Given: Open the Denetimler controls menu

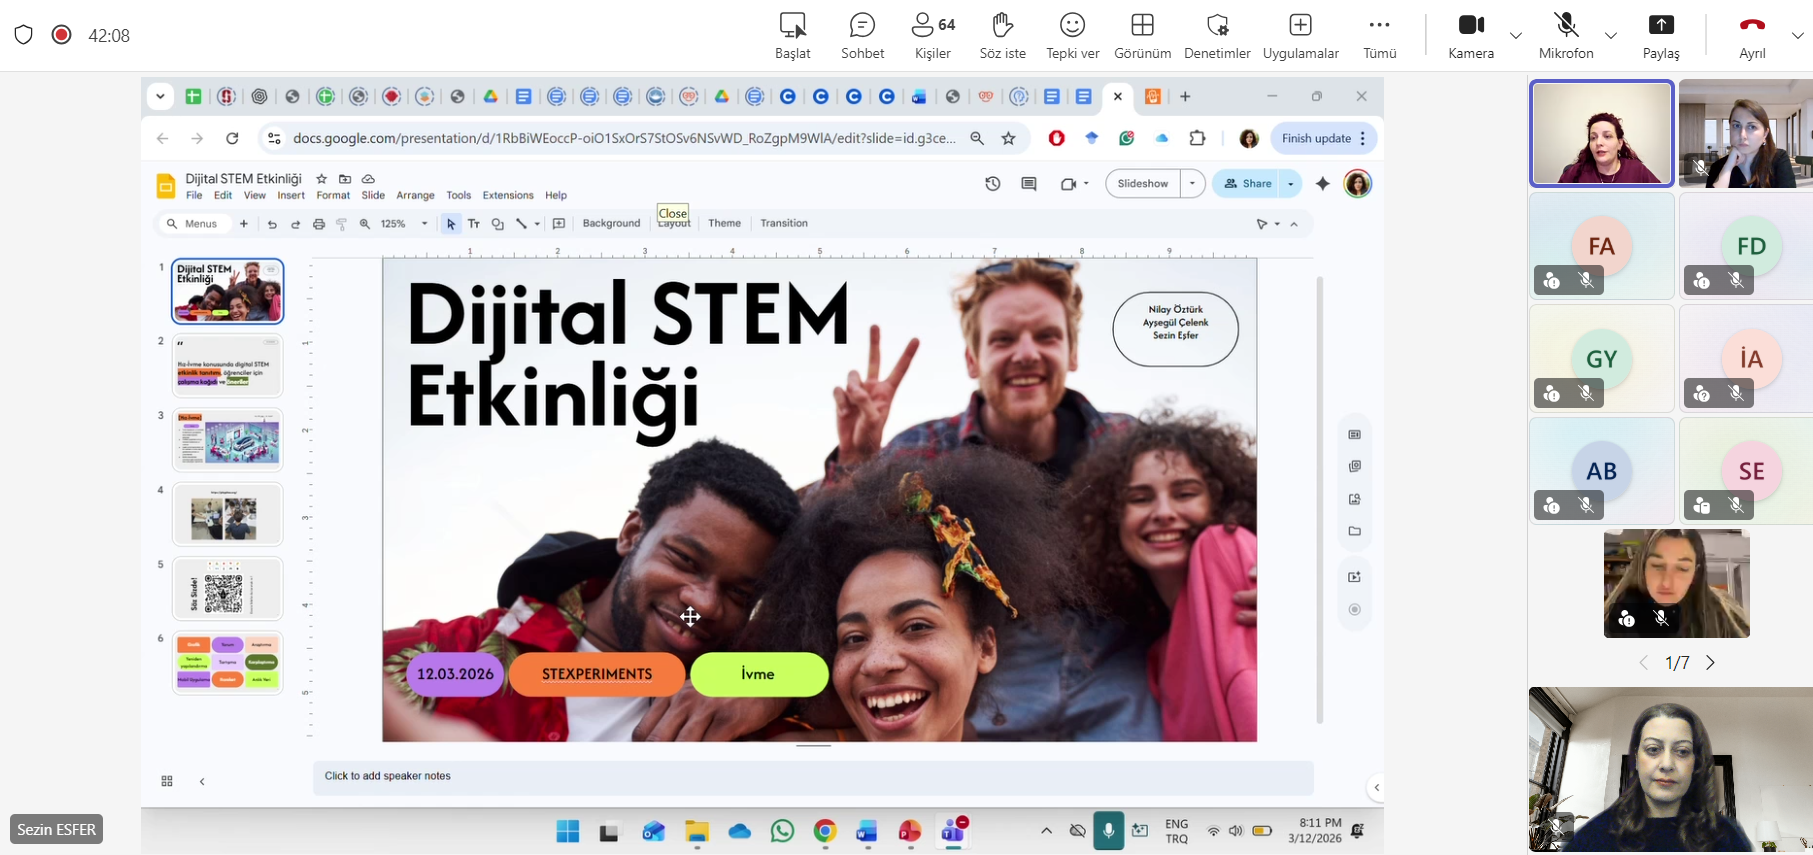Looking at the screenshot, I should click(x=1217, y=35).
